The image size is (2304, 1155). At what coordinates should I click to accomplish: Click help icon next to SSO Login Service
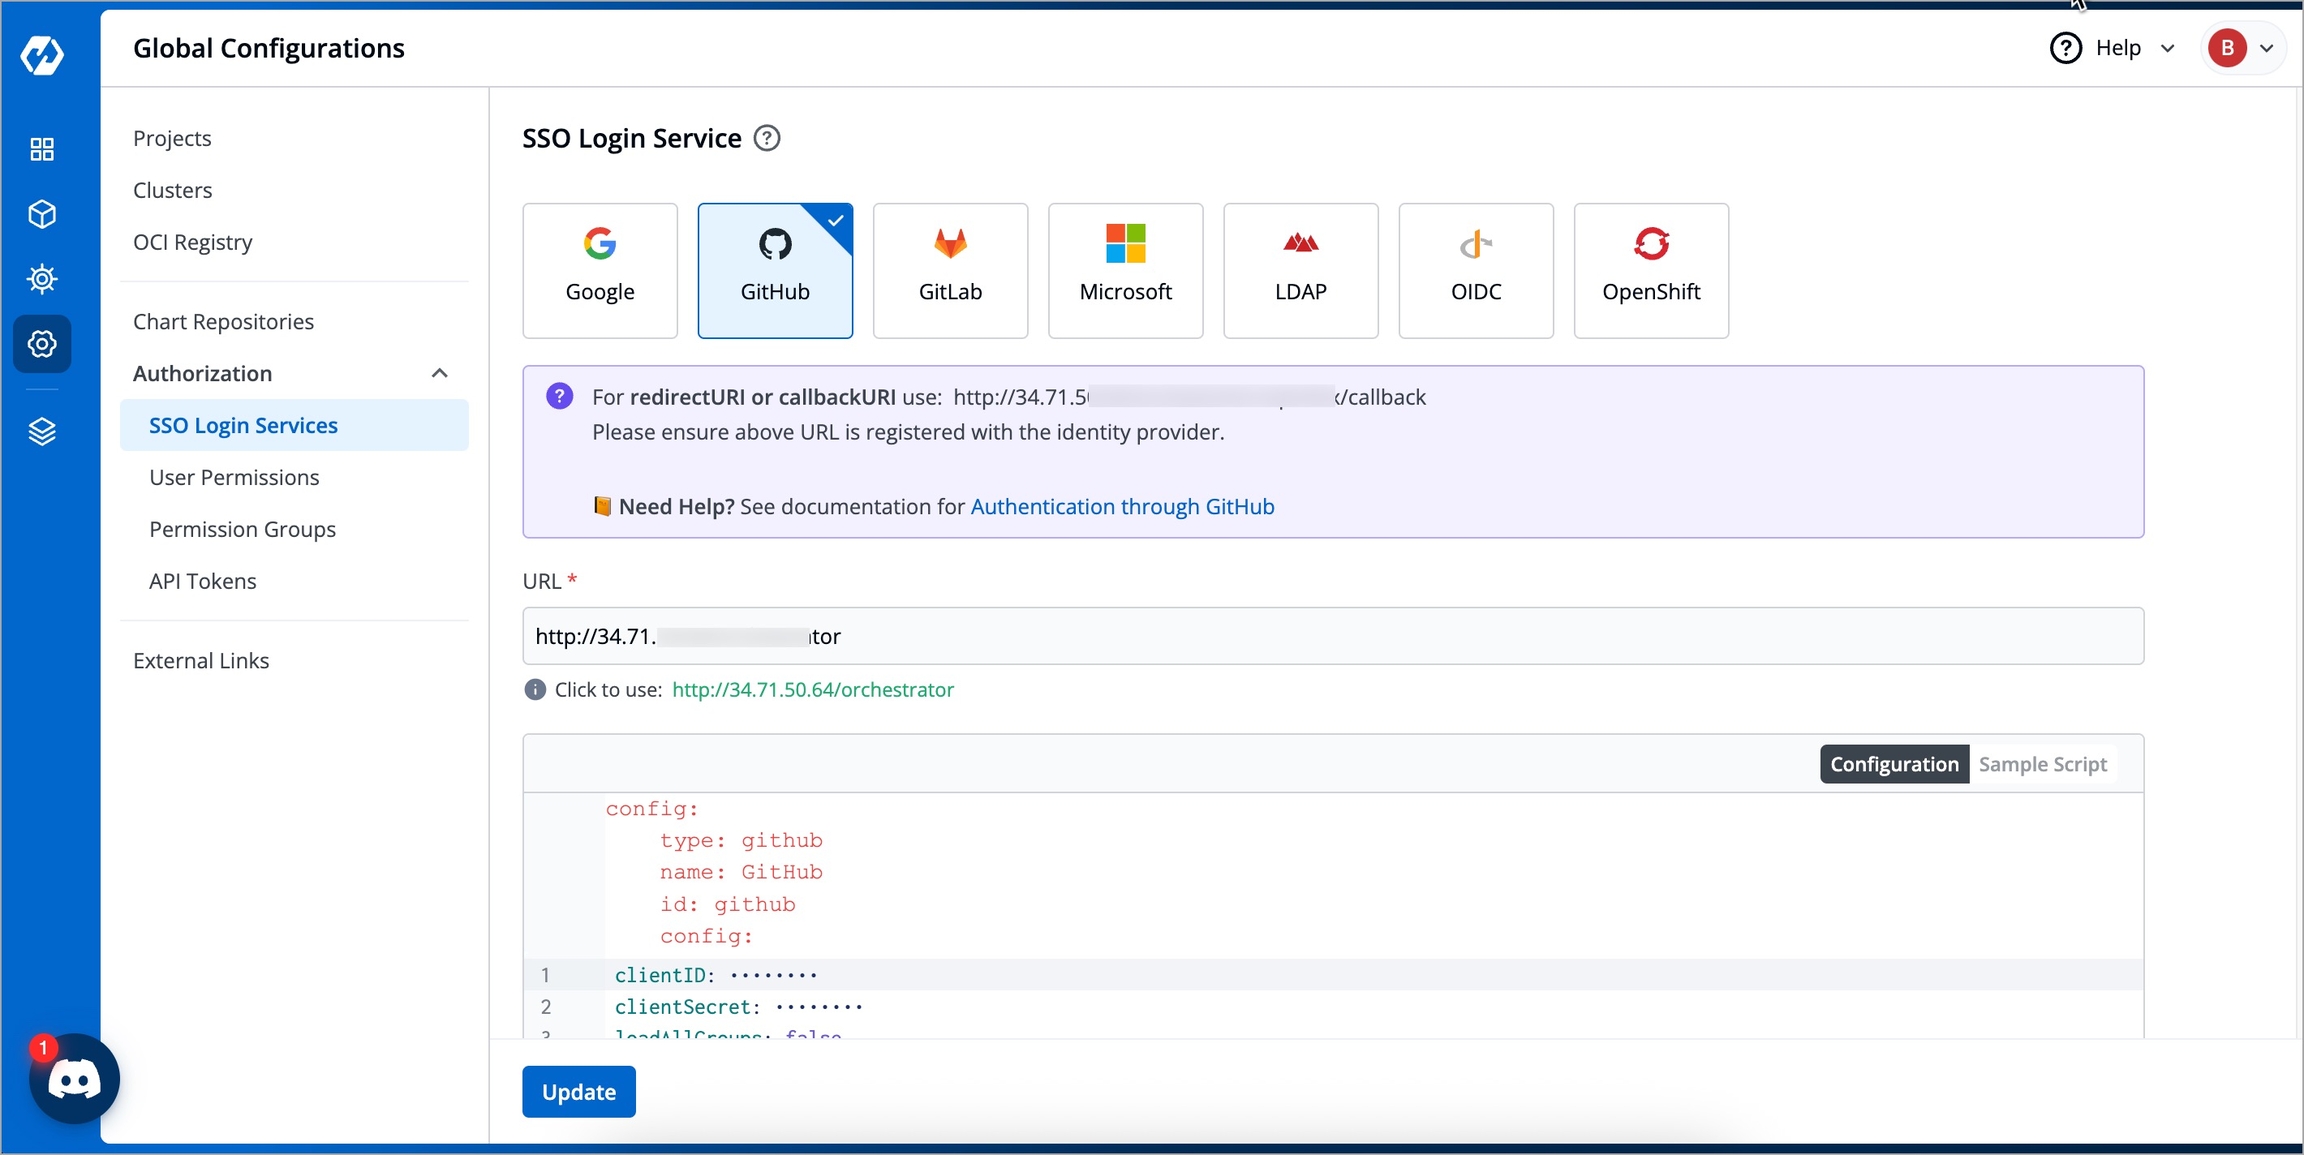pos(767,138)
